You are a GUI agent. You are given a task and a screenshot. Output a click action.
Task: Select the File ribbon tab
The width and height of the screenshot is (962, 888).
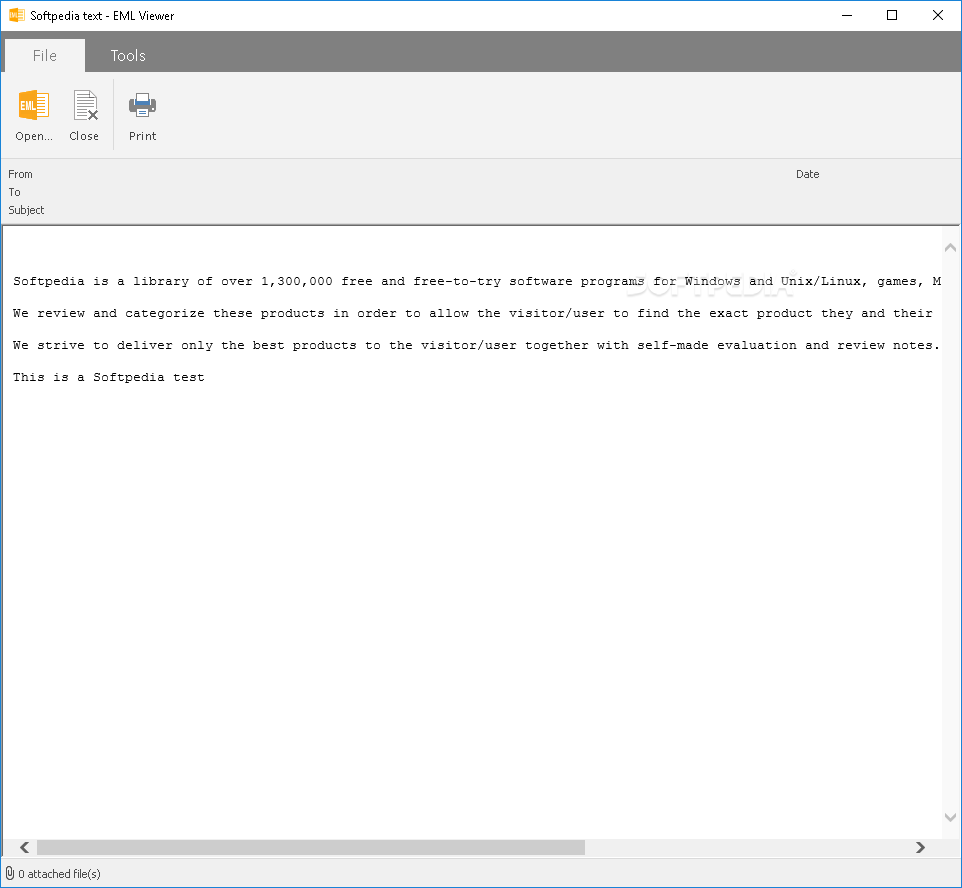click(45, 56)
